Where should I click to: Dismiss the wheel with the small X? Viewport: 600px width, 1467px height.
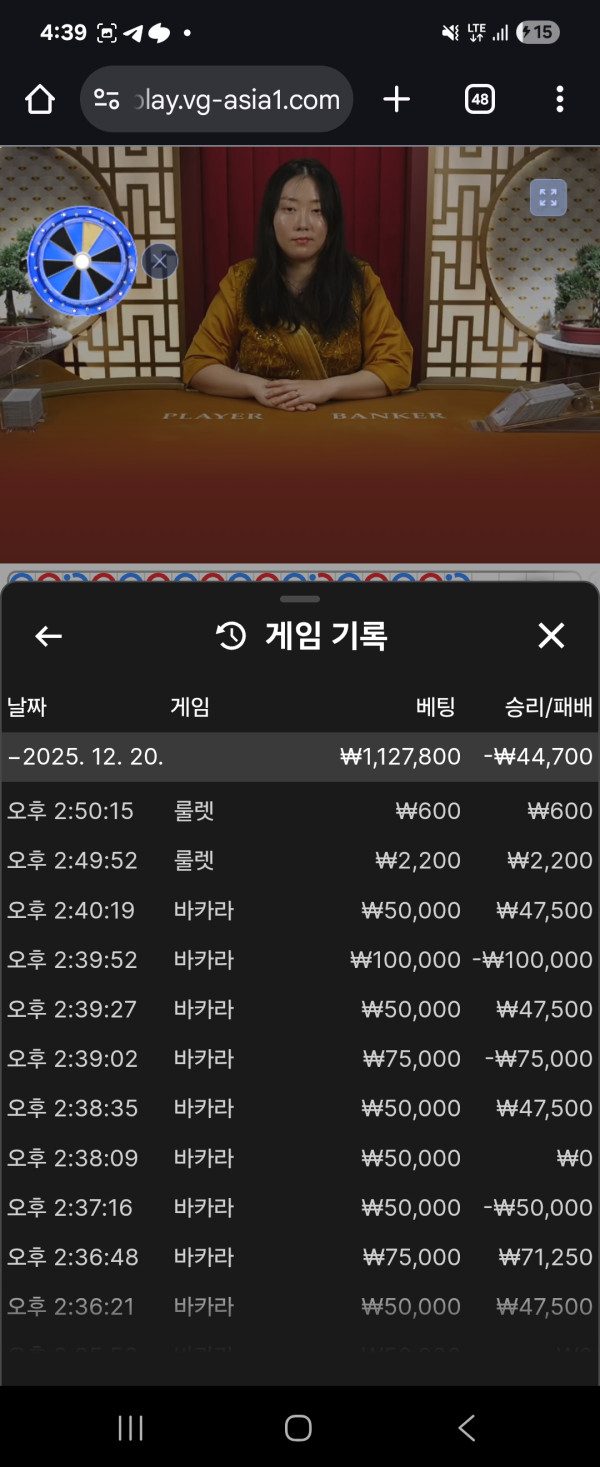tap(160, 261)
